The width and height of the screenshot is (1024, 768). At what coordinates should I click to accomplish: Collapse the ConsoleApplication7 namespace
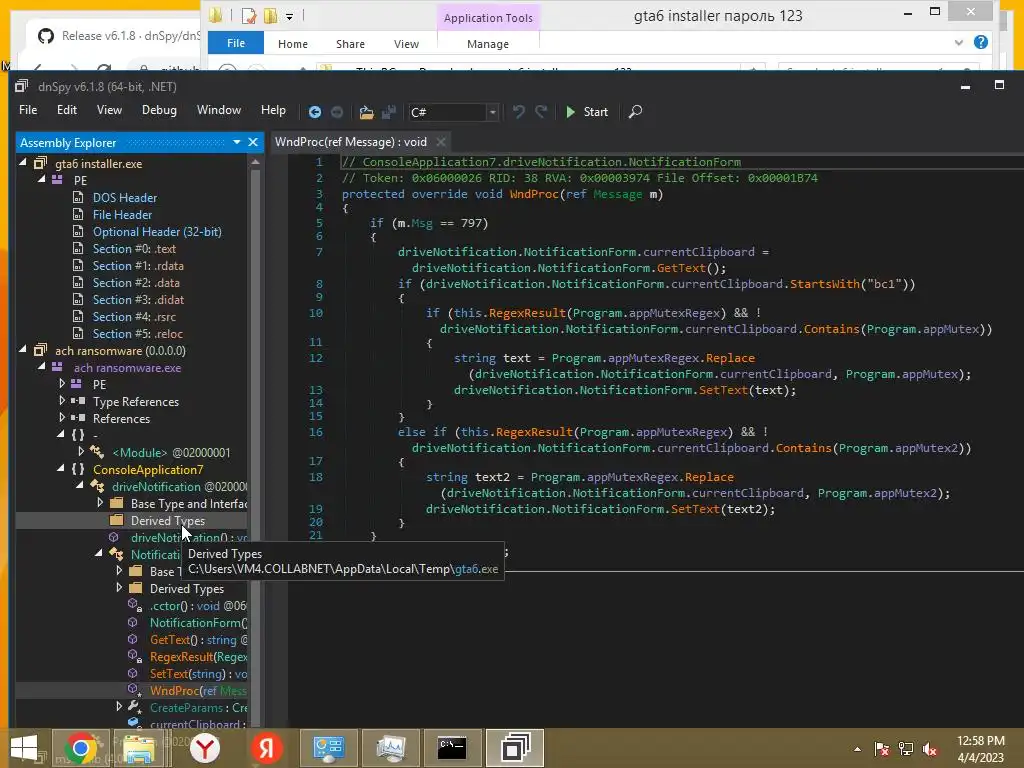pyautogui.click(x=61, y=468)
